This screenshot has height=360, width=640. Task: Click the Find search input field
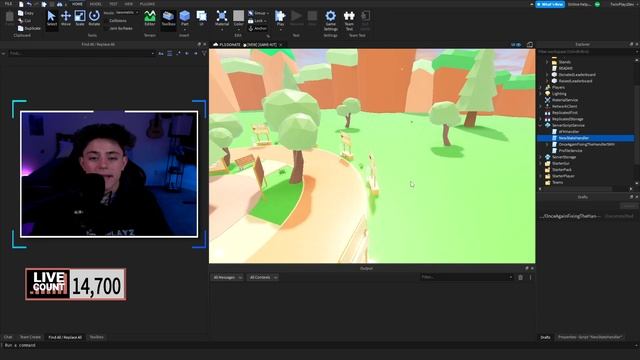tap(81, 53)
